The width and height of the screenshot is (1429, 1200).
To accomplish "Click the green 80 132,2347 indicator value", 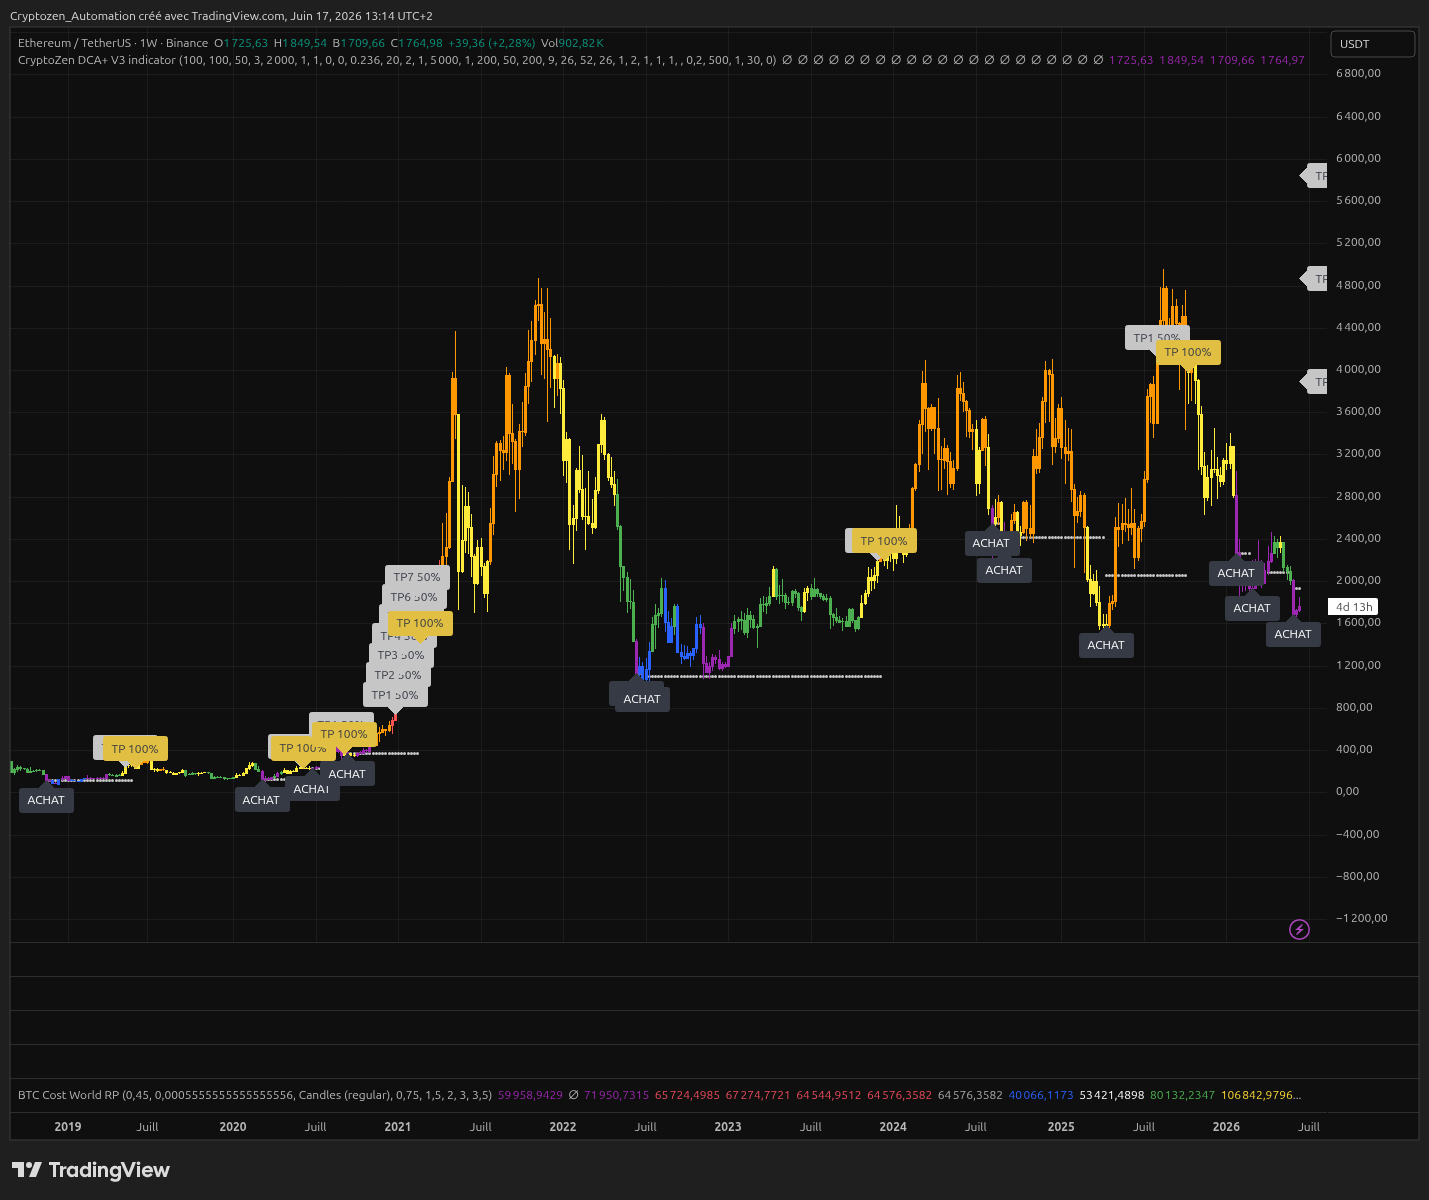I will pyautogui.click(x=1183, y=1095).
